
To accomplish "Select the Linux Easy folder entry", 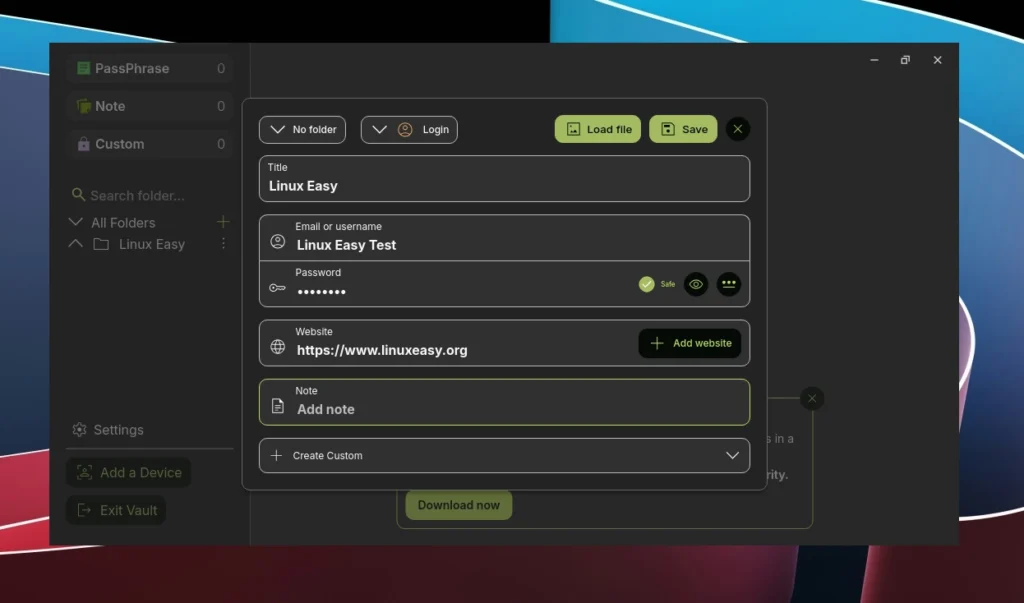I will 152,243.
